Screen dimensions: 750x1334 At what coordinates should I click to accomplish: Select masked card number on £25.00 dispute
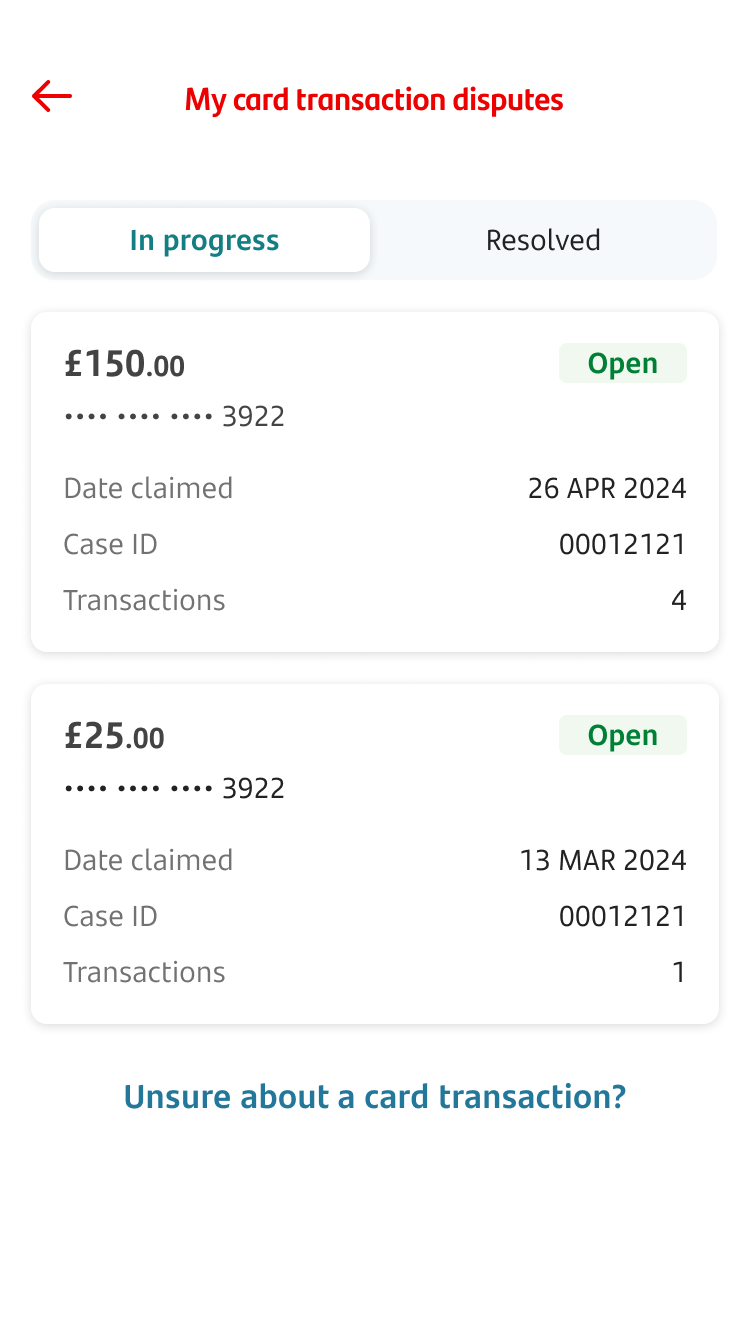click(x=175, y=789)
